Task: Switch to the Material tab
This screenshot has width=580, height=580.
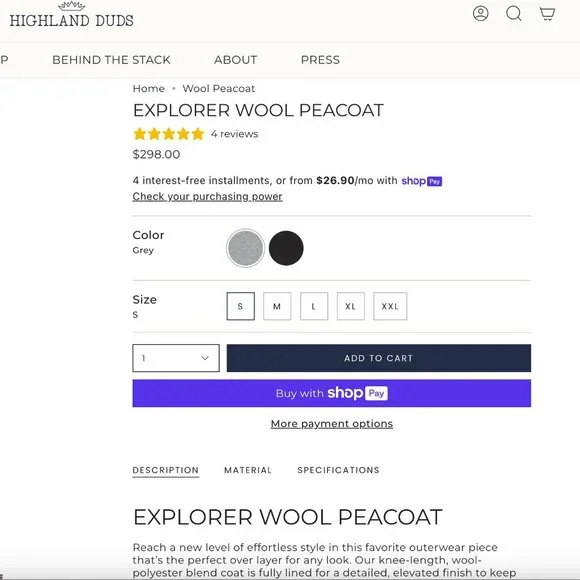Action: (x=248, y=470)
